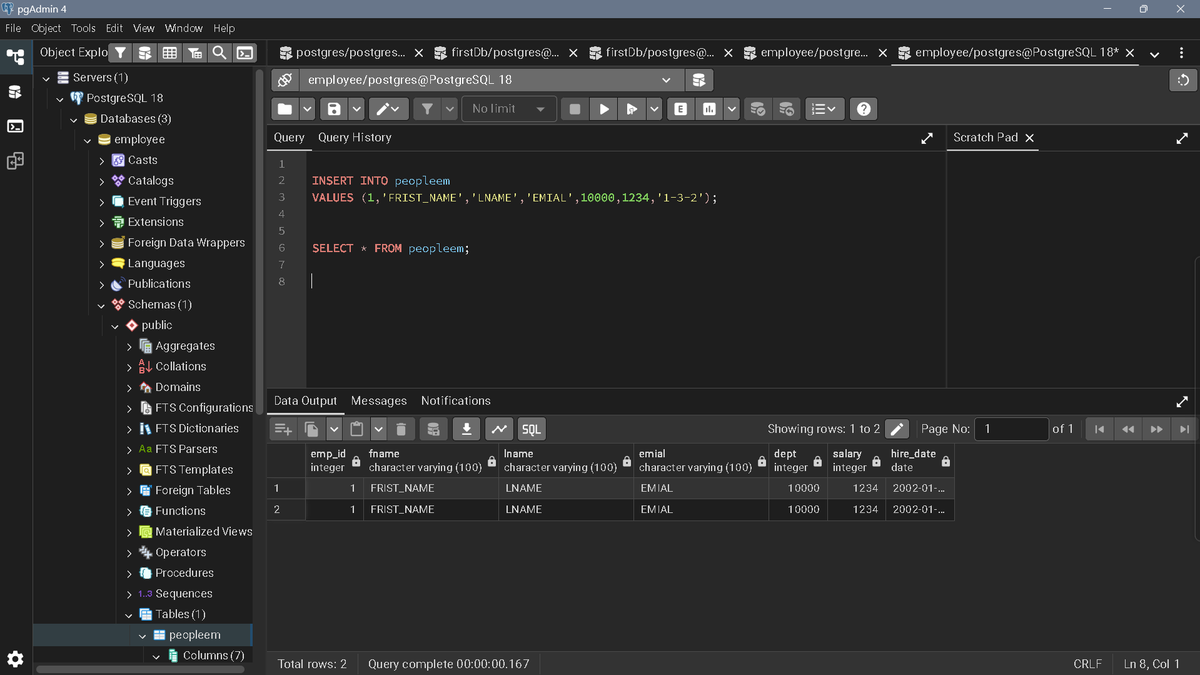Click View Data grid icon in Object Explorer
The height and width of the screenshot is (675, 1200).
170,53
